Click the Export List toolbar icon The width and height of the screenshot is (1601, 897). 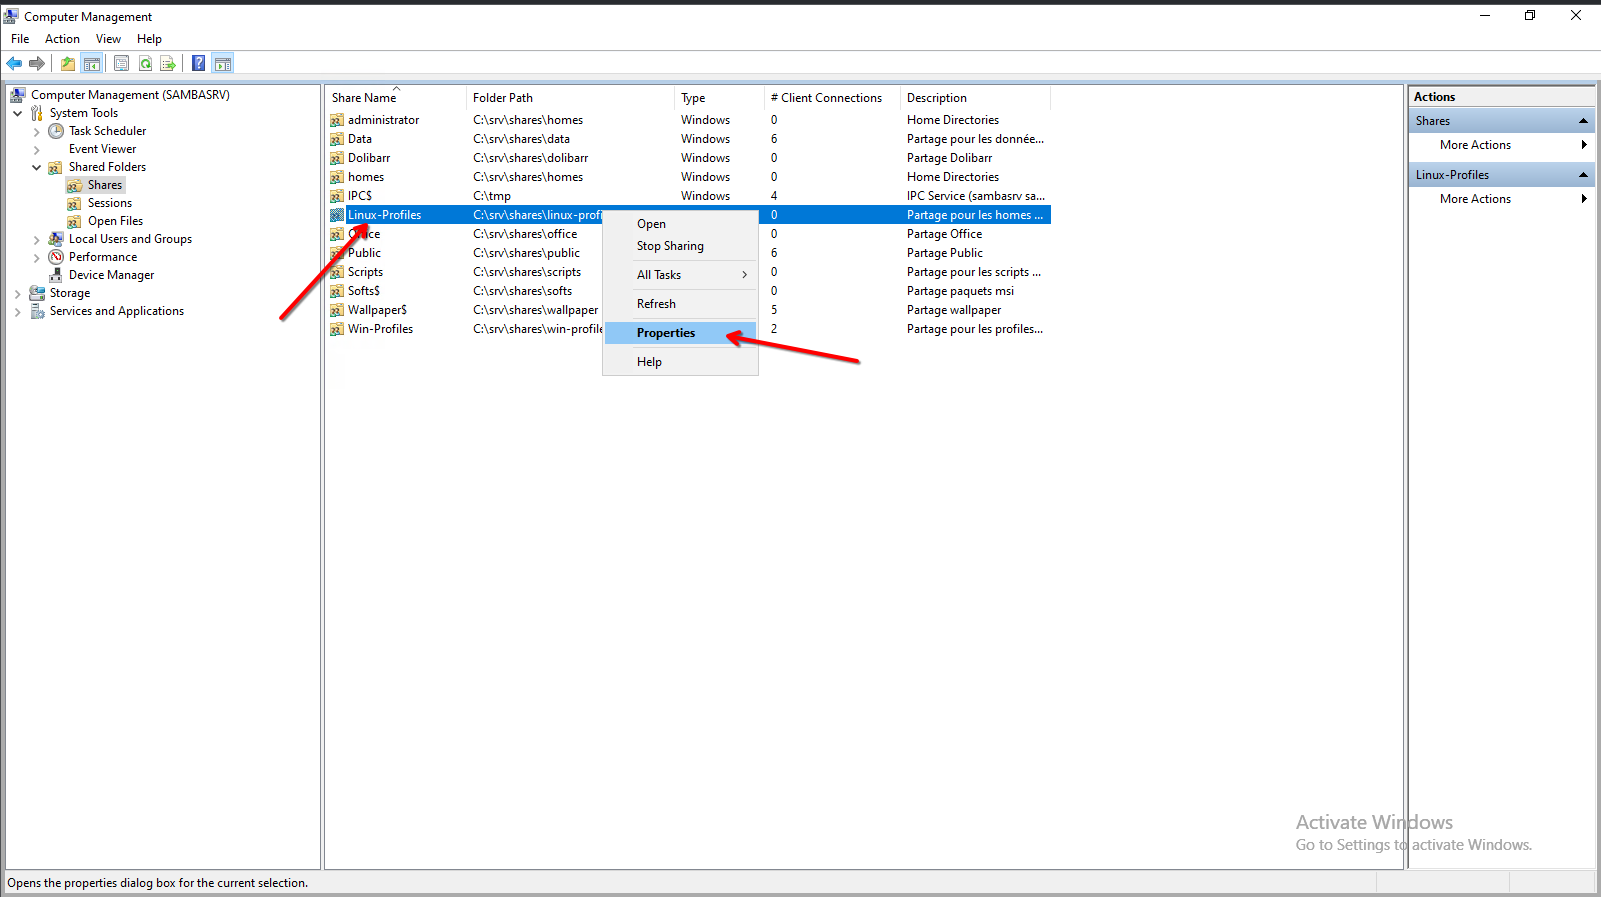[x=168, y=64]
